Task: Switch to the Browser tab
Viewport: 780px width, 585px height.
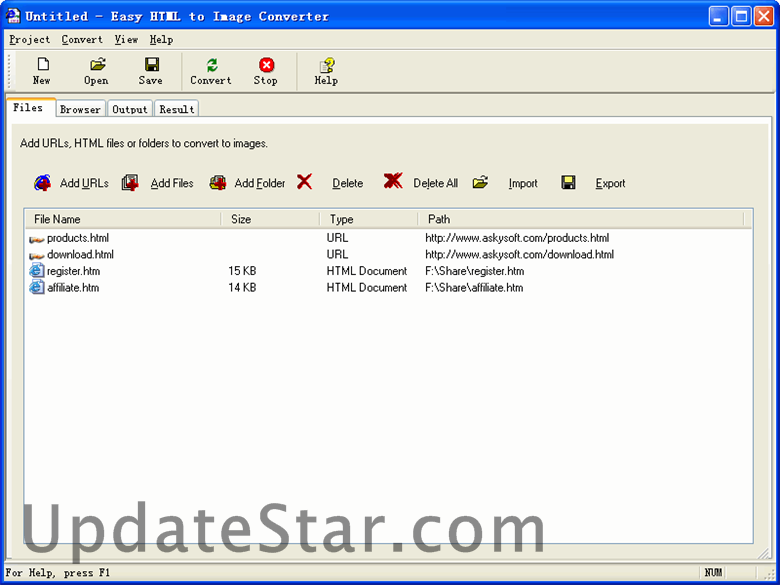Action: click(x=80, y=109)
